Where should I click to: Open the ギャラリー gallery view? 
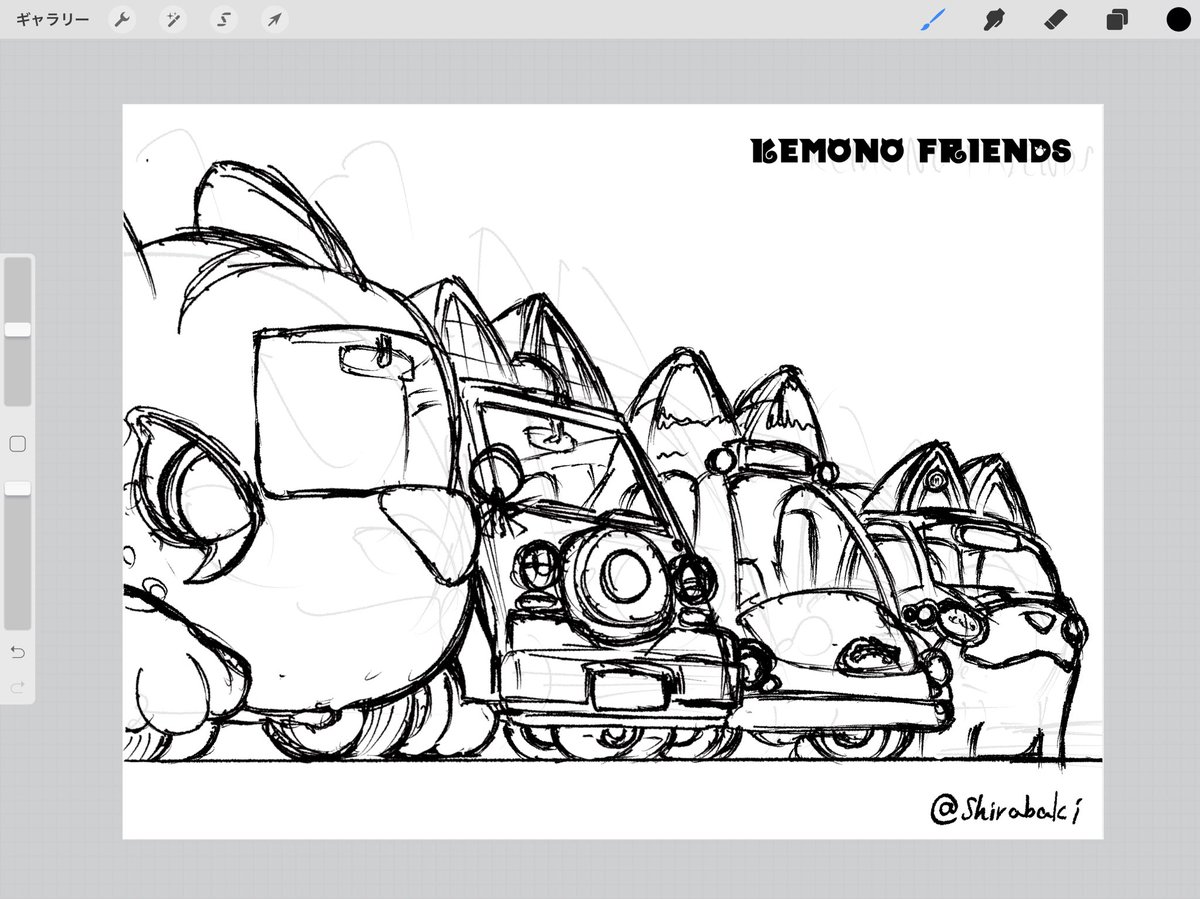[52, 20]
